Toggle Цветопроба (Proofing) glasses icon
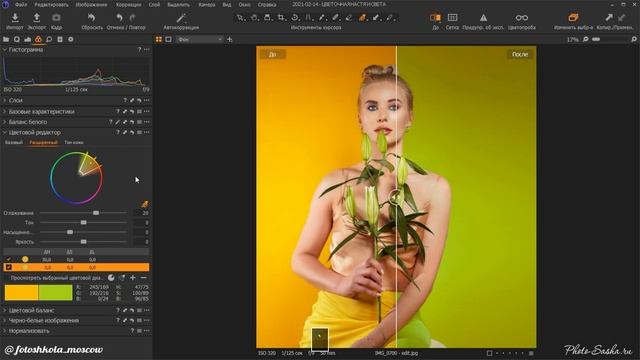Viewport: 640px width, 360px height. 522,18
